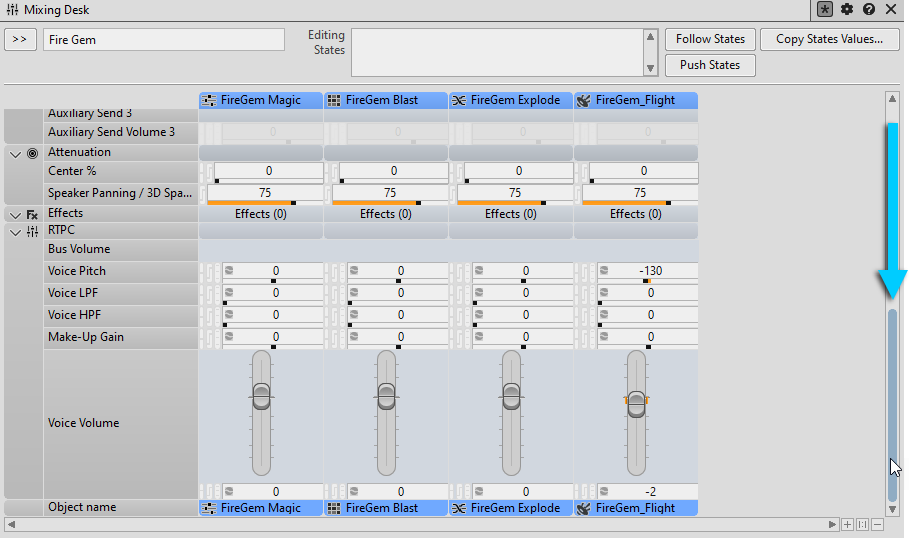Click RTPC indicator on FireGem_Flight Voice Pitch
Viewport: 909px width, 538px height.
coord(604,271)
